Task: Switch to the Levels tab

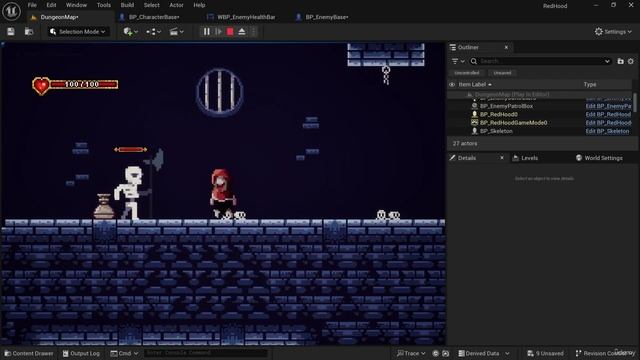Action: tap(529, 158)
